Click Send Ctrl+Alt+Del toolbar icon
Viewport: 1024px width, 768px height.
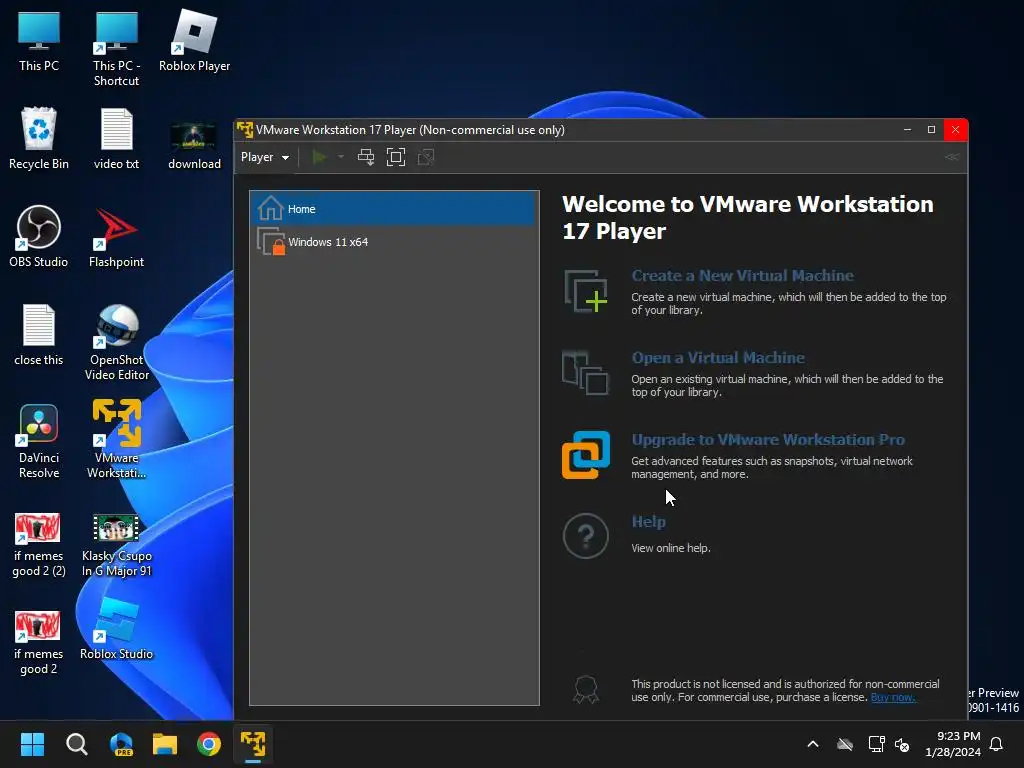[x=366, y=157]
